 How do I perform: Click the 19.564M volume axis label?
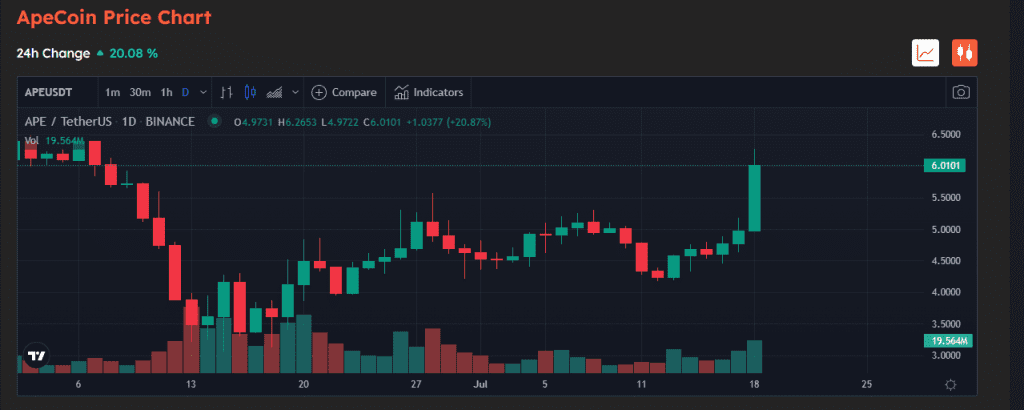(949, 341)
